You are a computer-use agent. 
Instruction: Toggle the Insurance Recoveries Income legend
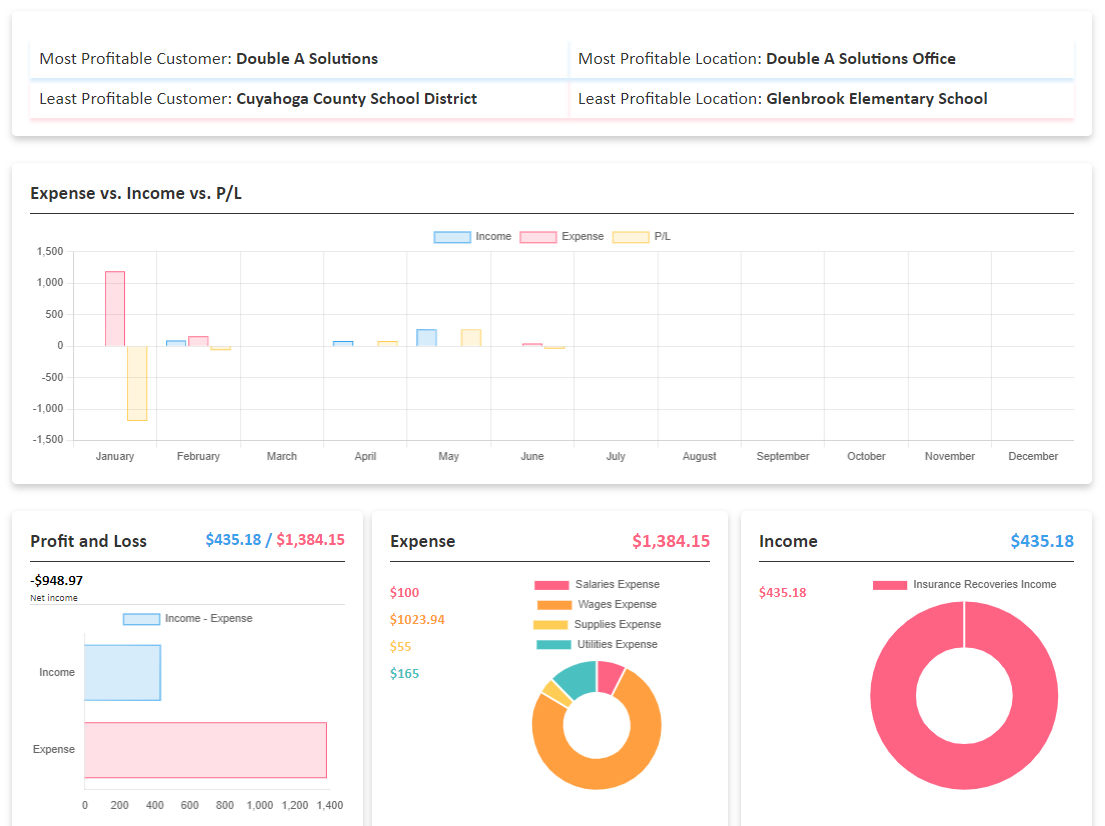(x=964, y=585)
